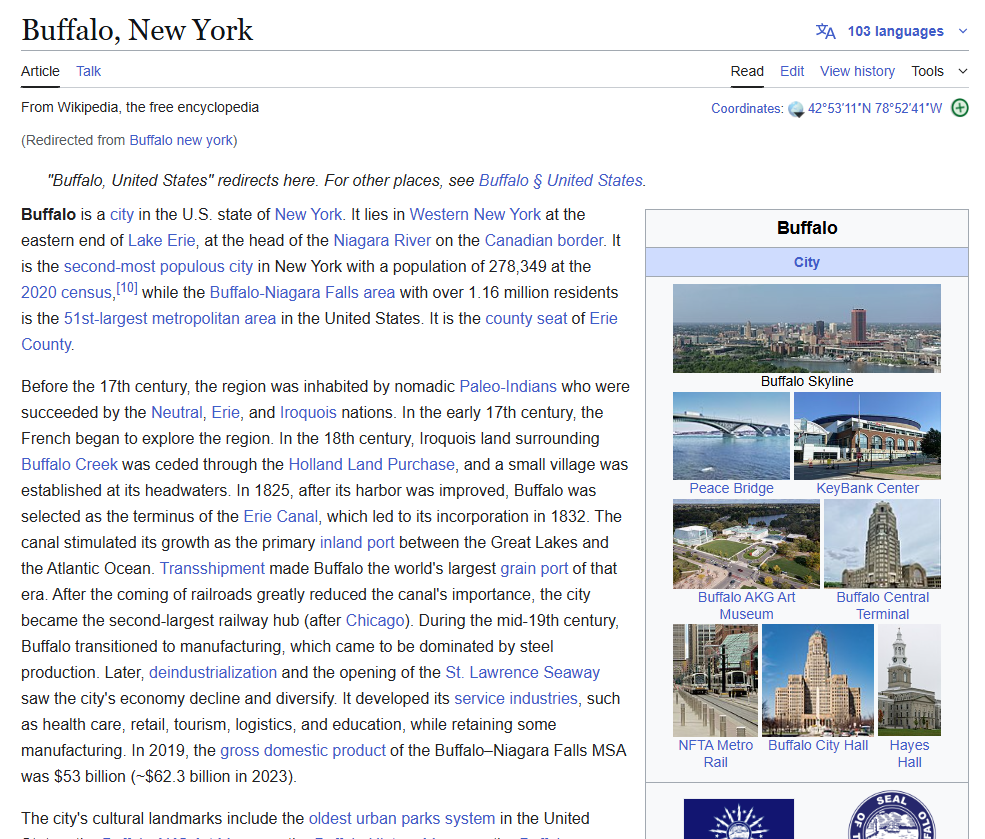Click the citation [10] superscript
The height and width of the screenshot is (839, 985).
tap(127, 288)
